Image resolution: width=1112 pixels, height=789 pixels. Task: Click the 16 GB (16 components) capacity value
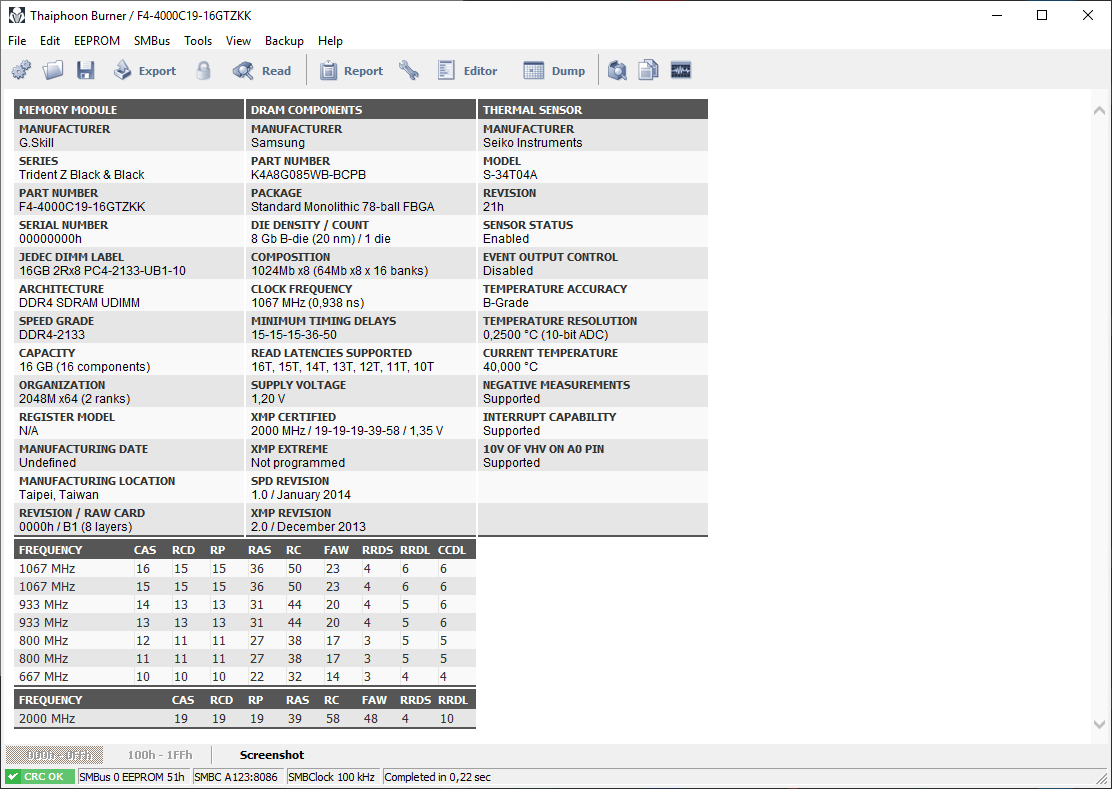click(84, 367)
